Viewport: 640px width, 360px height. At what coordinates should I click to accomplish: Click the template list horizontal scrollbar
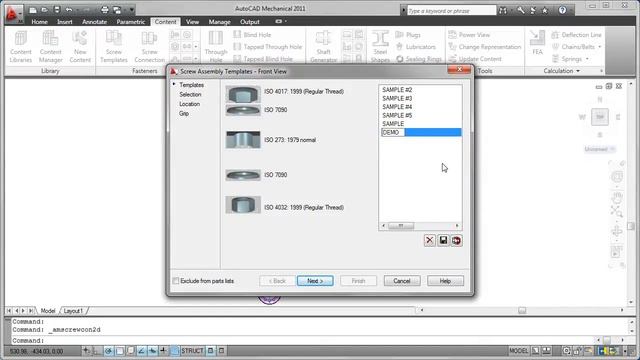click(420, 226)
